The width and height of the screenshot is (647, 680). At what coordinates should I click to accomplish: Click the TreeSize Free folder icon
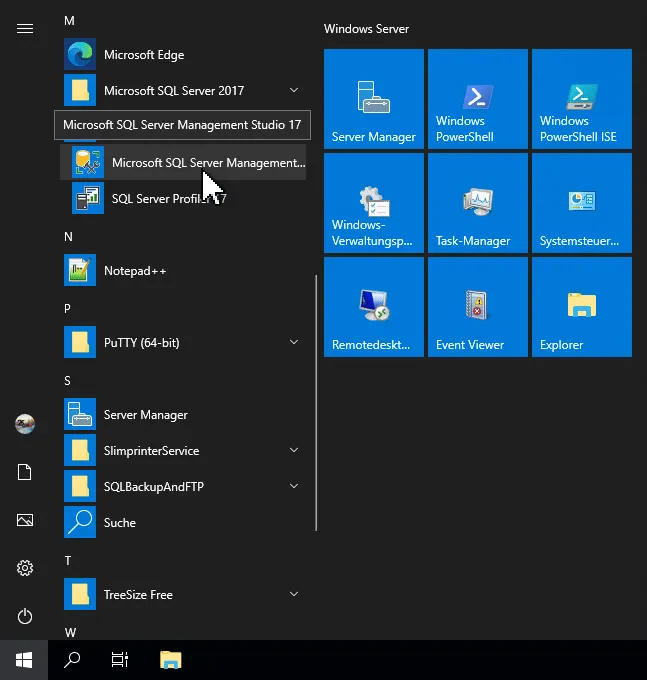pos(80,594)
